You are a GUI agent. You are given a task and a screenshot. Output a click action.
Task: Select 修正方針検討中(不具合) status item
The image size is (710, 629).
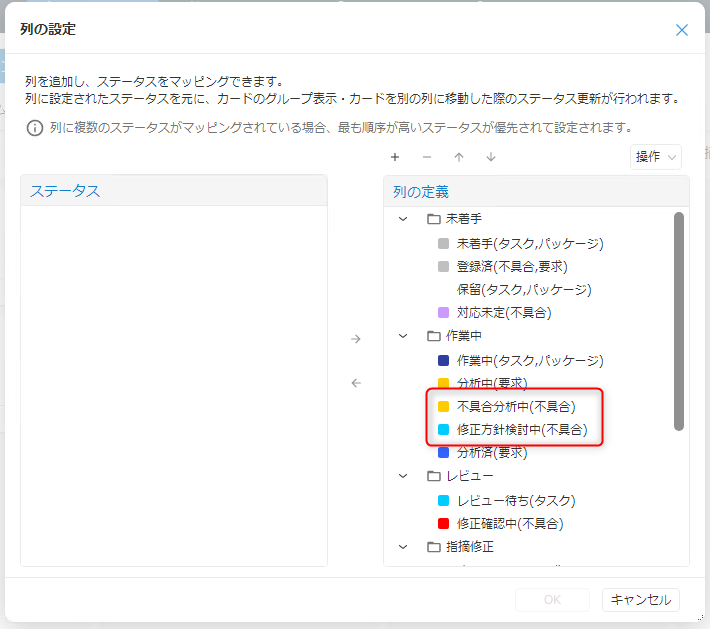[x=521, y=430]
